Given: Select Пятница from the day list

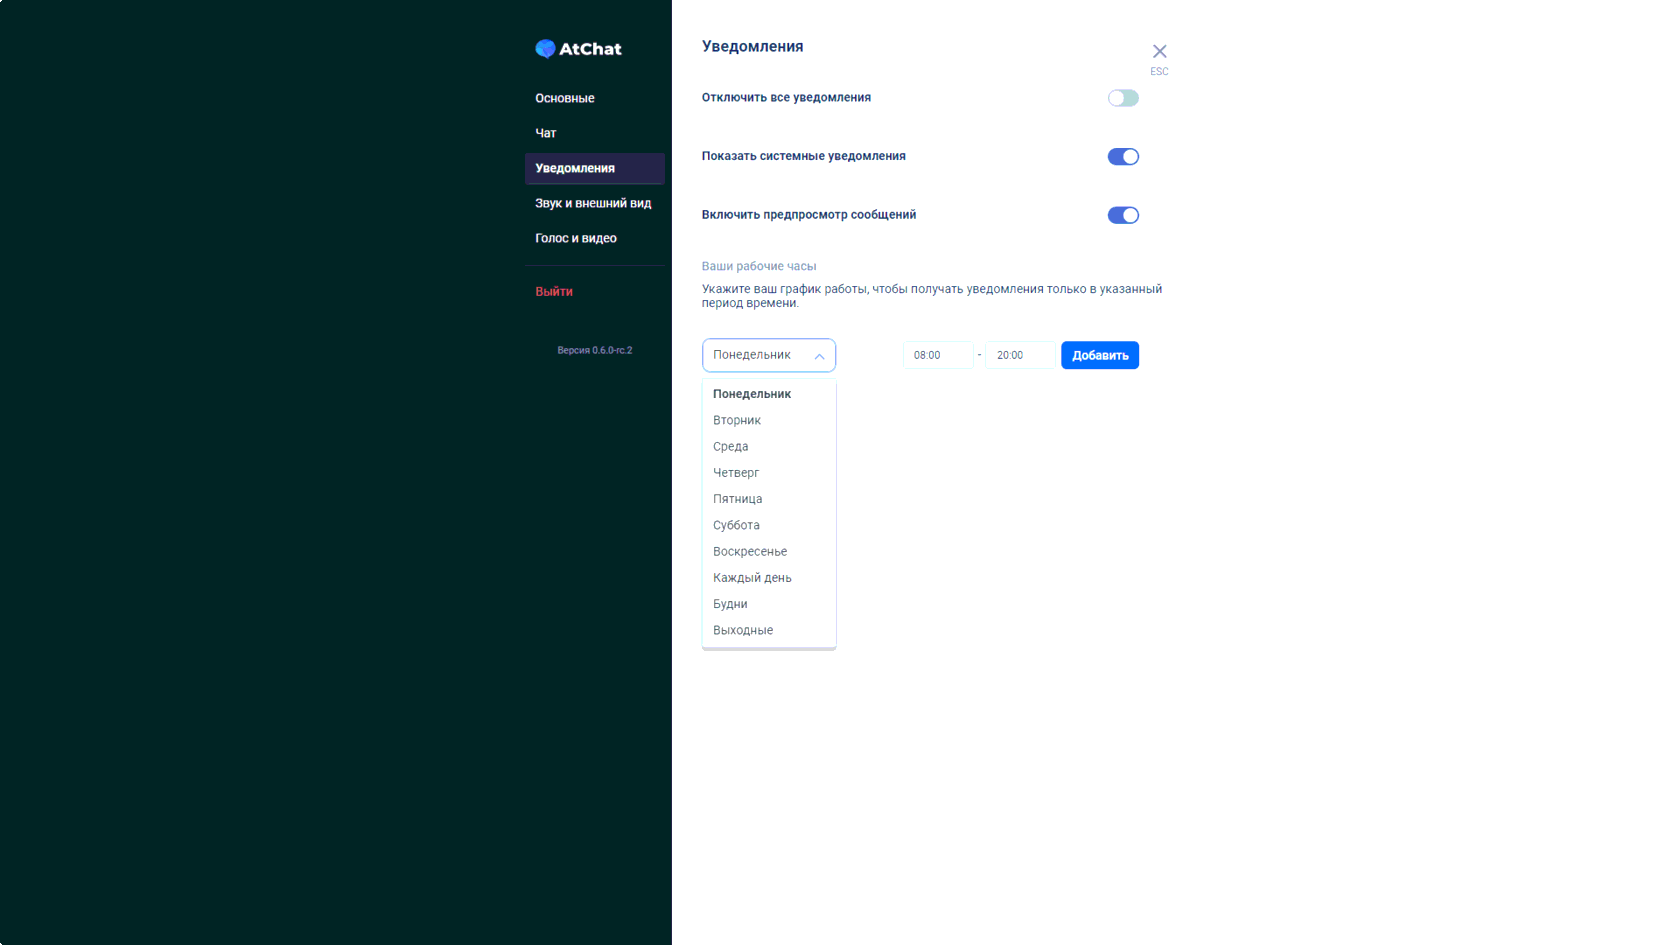Looking at the screenshot, I should coord(769,499).
